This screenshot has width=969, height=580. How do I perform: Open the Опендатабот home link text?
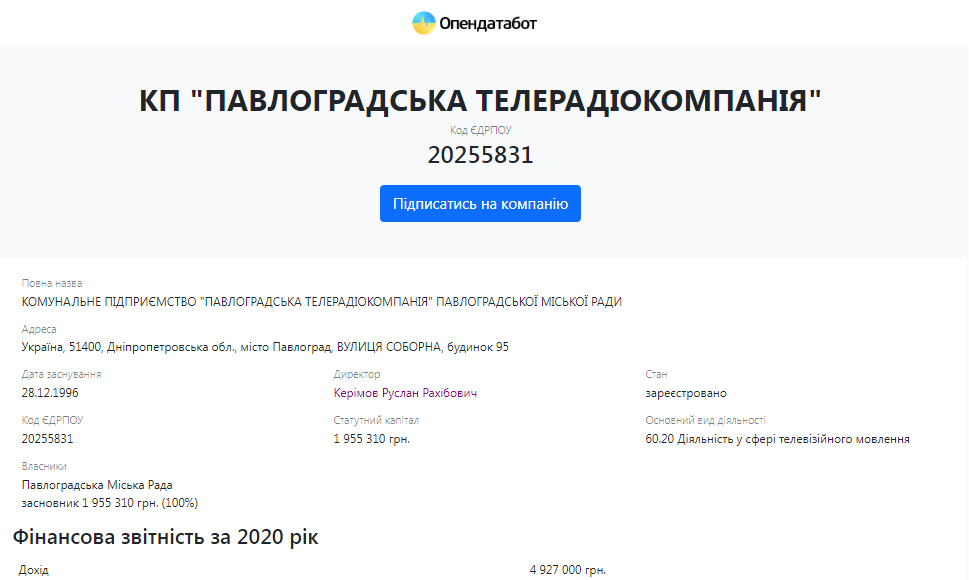pos(488,23)
